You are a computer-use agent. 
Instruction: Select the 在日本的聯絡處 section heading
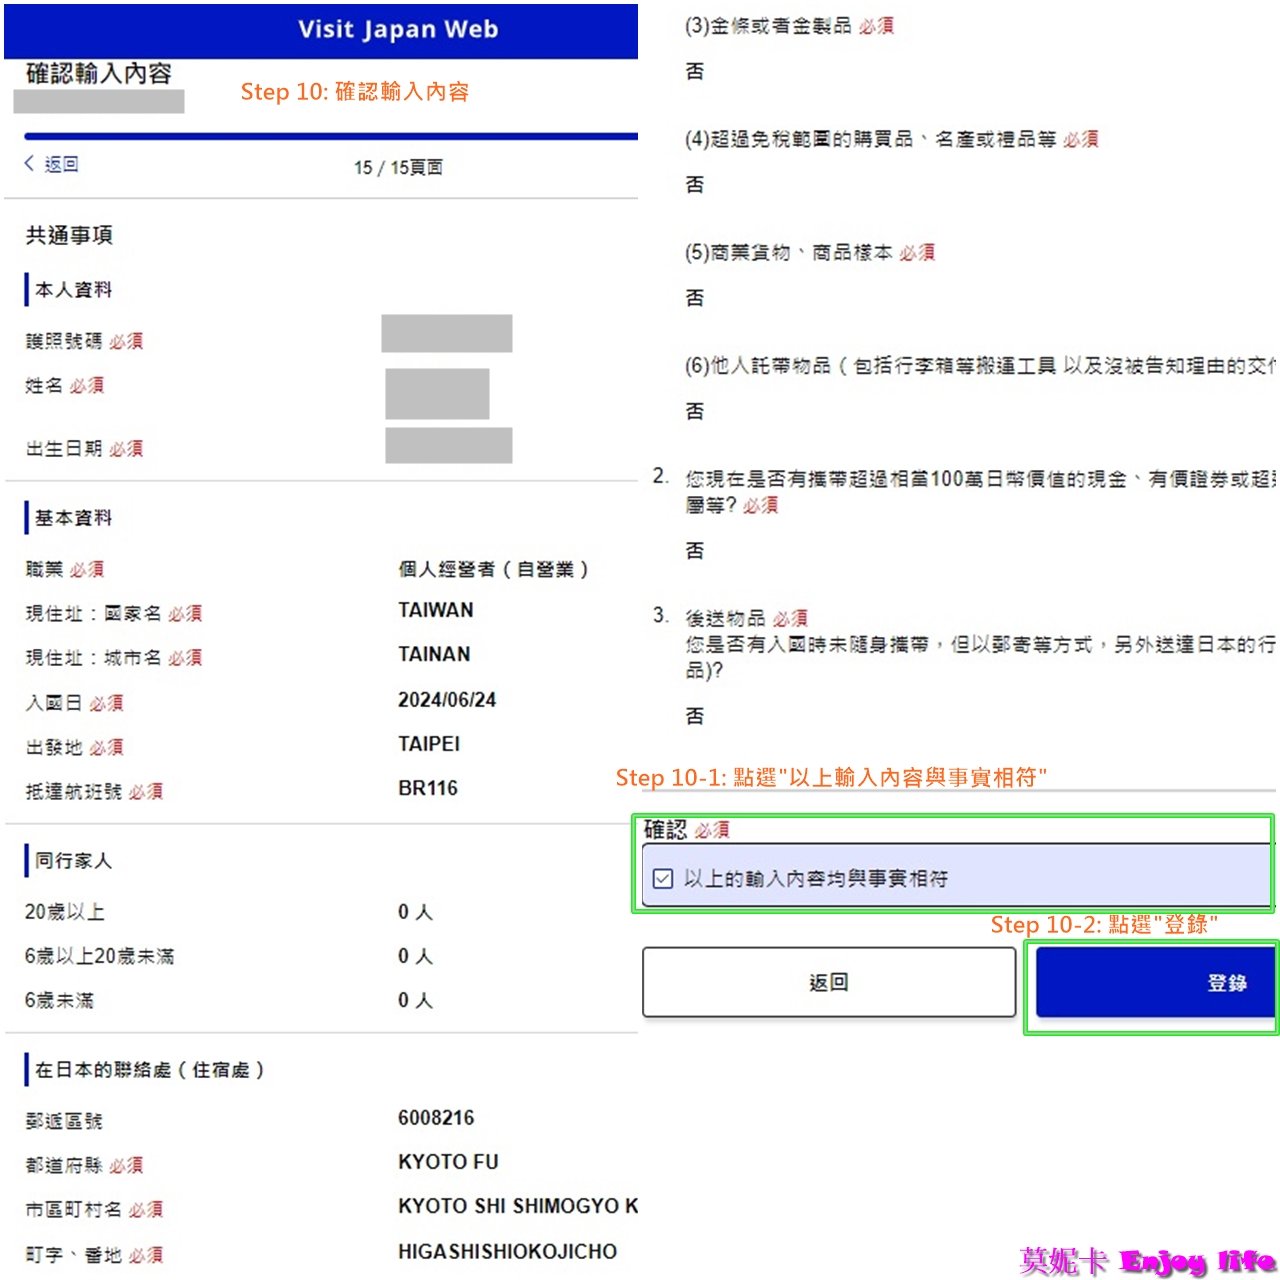(149, 1070)
